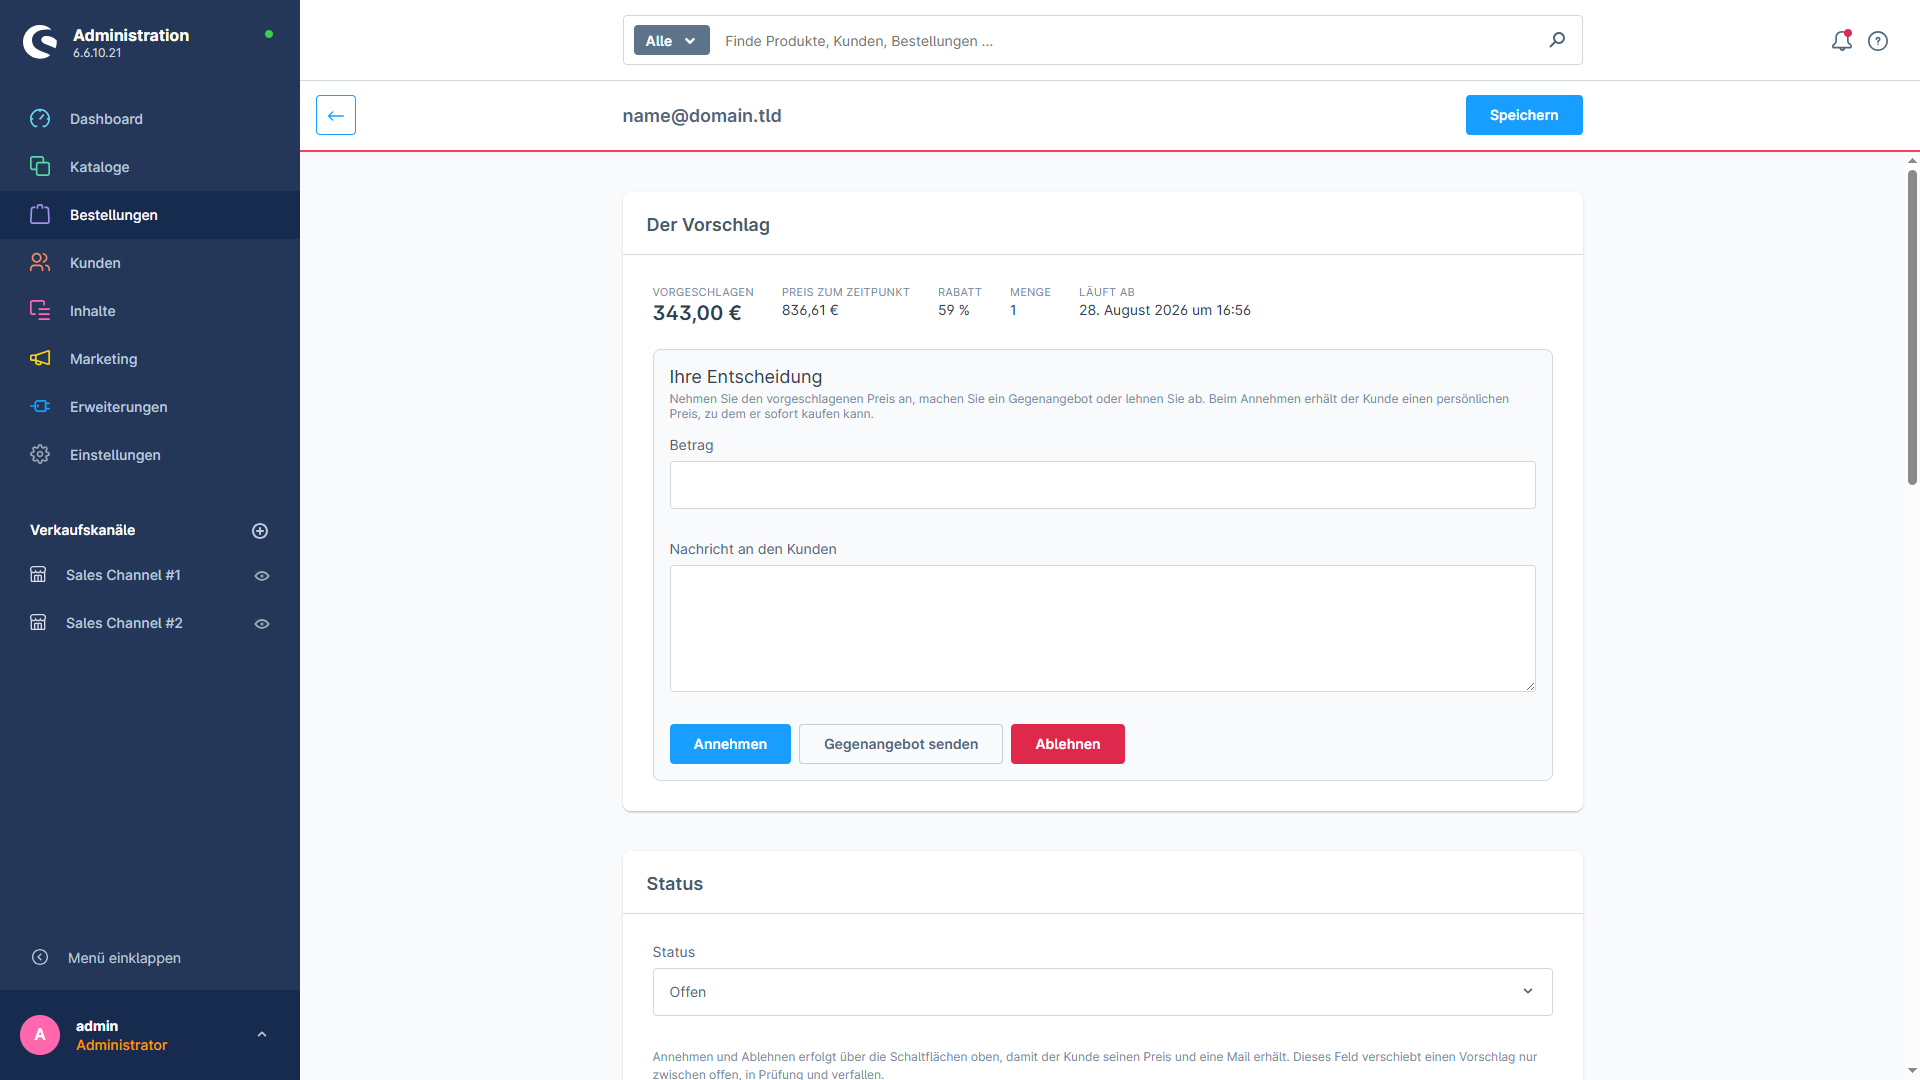This screenshot has width=1920, height=1080.
Task: Add a sales channel with plus icon
Action: [x=260, y=531]
